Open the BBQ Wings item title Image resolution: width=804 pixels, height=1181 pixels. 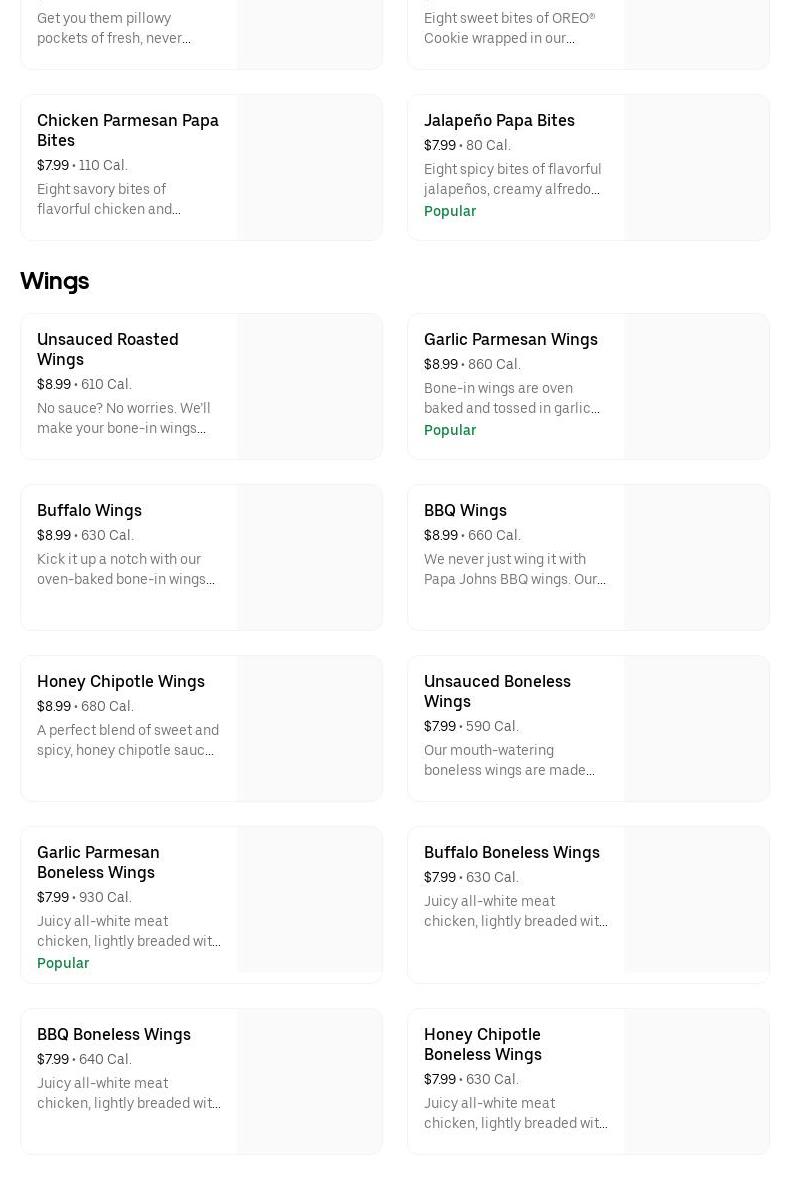(465, 510)
